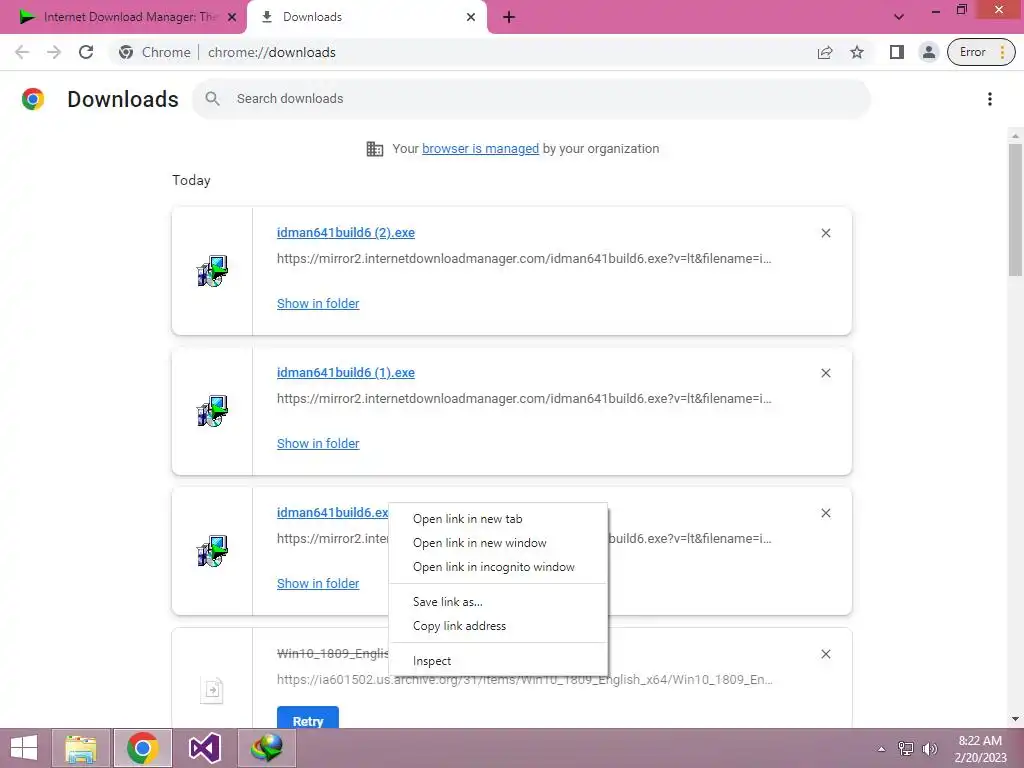The width and height of the screenshot is (1024, 768).
Task: Click the search magnifier icon
Action: point(212,99)
